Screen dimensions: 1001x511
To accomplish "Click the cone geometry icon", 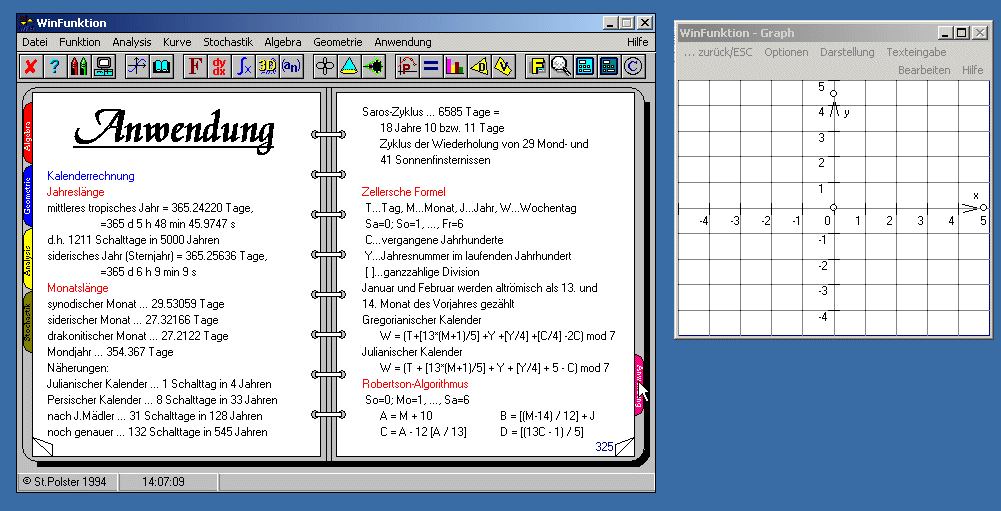I will pyautogui.click(x=349, y=66).
